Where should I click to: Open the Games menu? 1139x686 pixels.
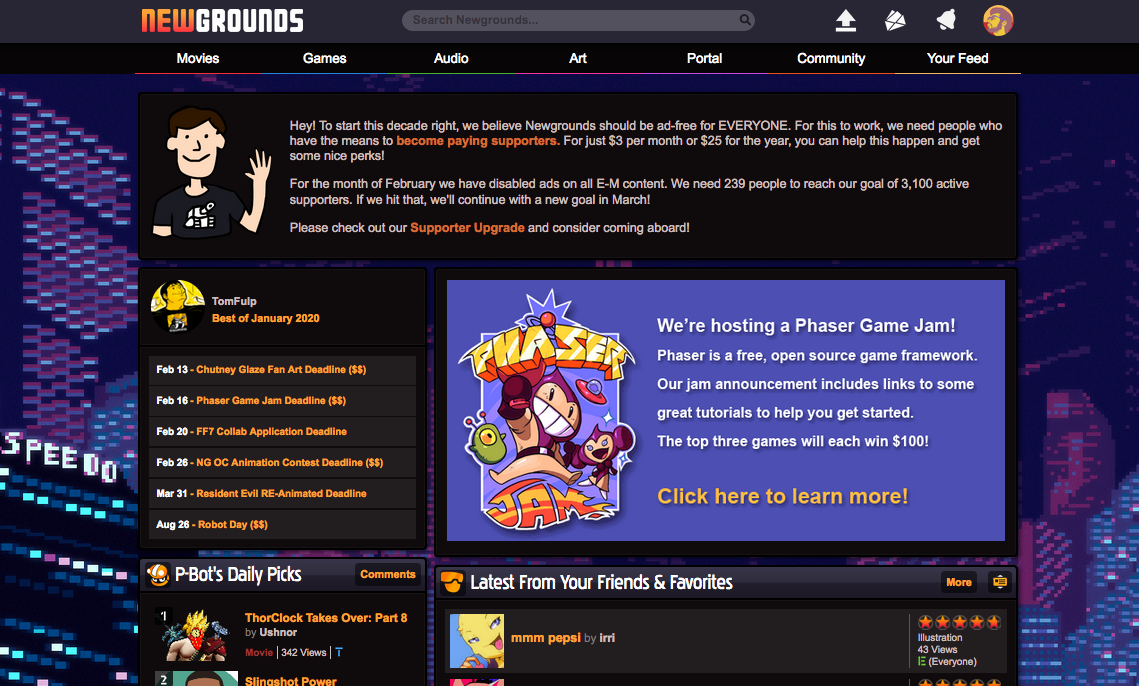[x=325, y=58]
